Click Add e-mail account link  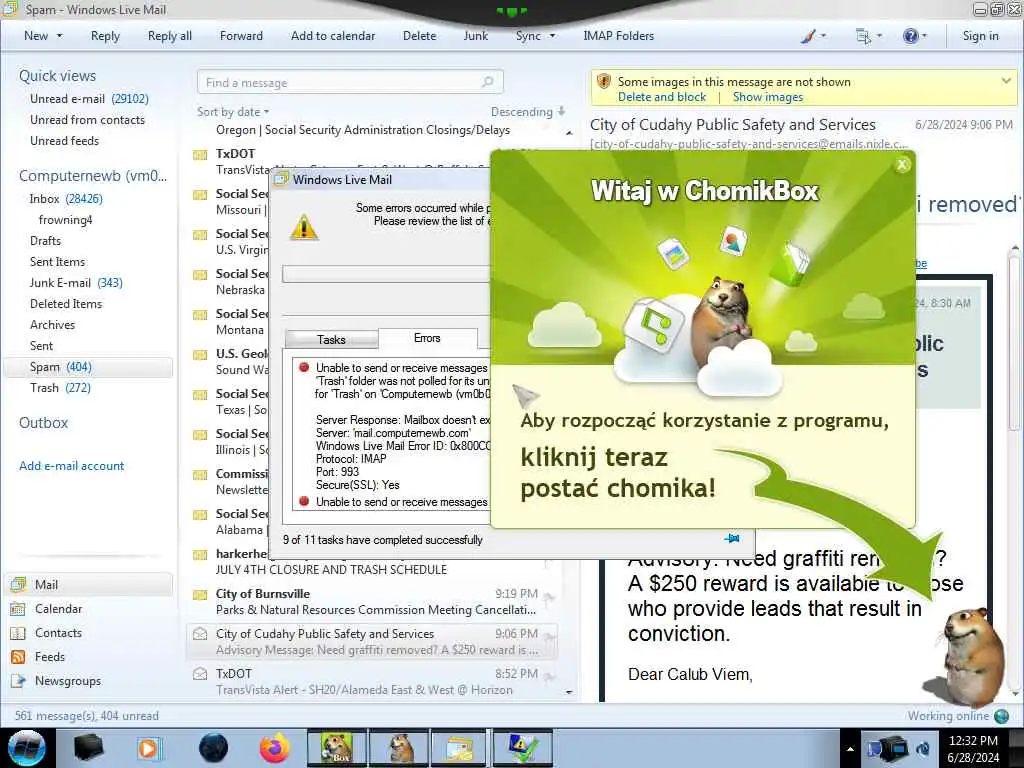click(x=71, y=466)
